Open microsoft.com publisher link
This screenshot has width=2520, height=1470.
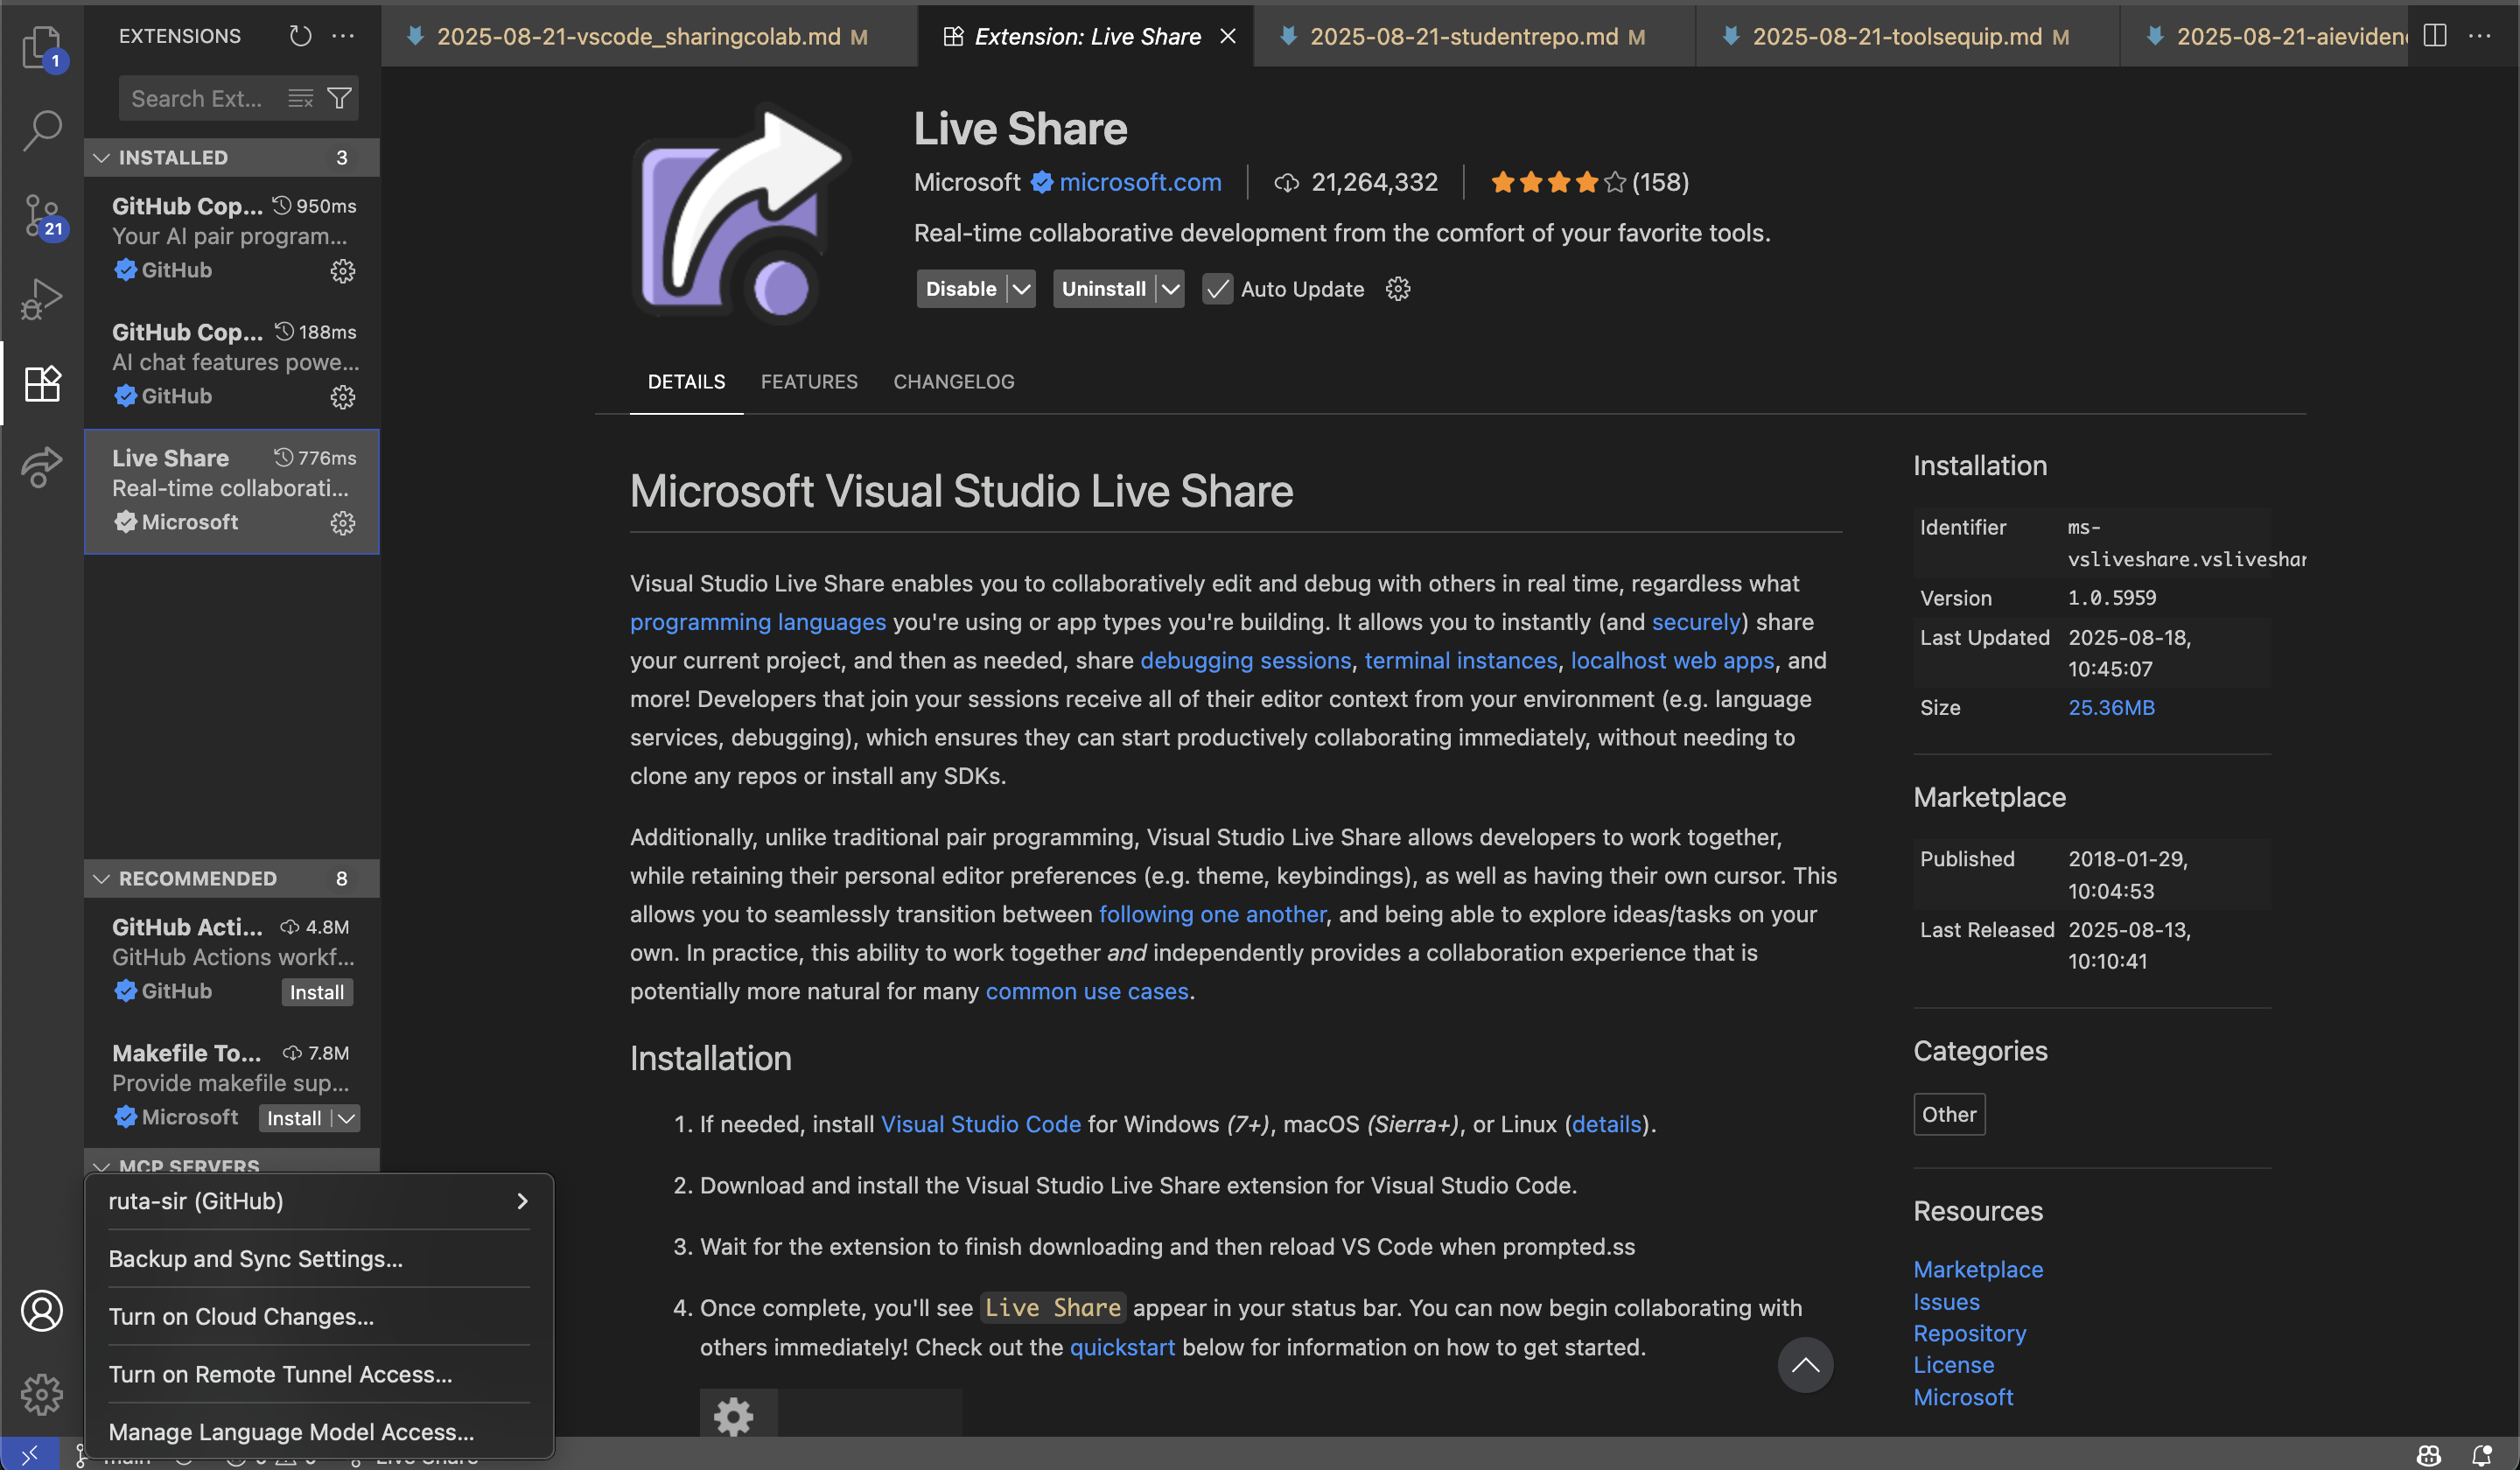[x=1140, y=182]
